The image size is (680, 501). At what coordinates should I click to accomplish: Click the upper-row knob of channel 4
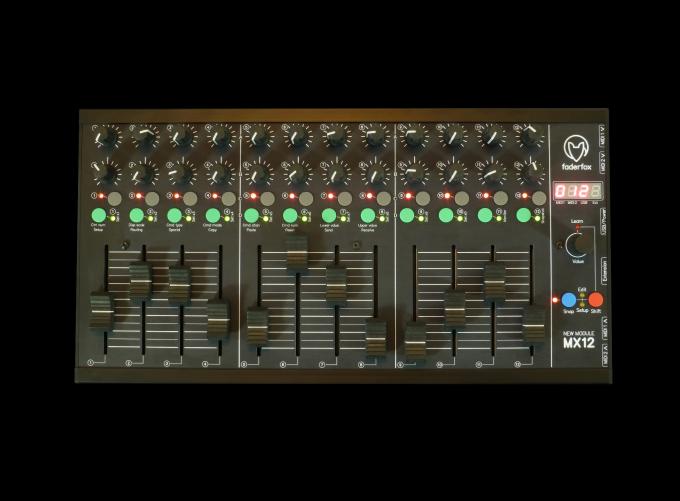click(x=220, y=138)
